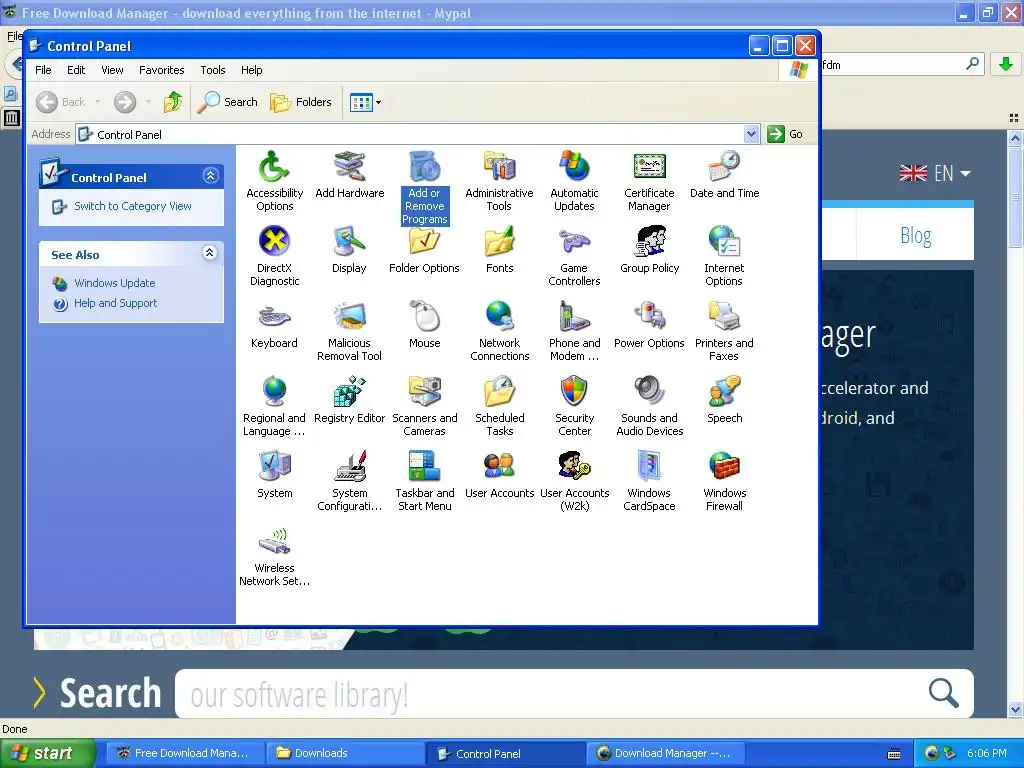Click the Search toolbar button

click(x=227, y=102)
